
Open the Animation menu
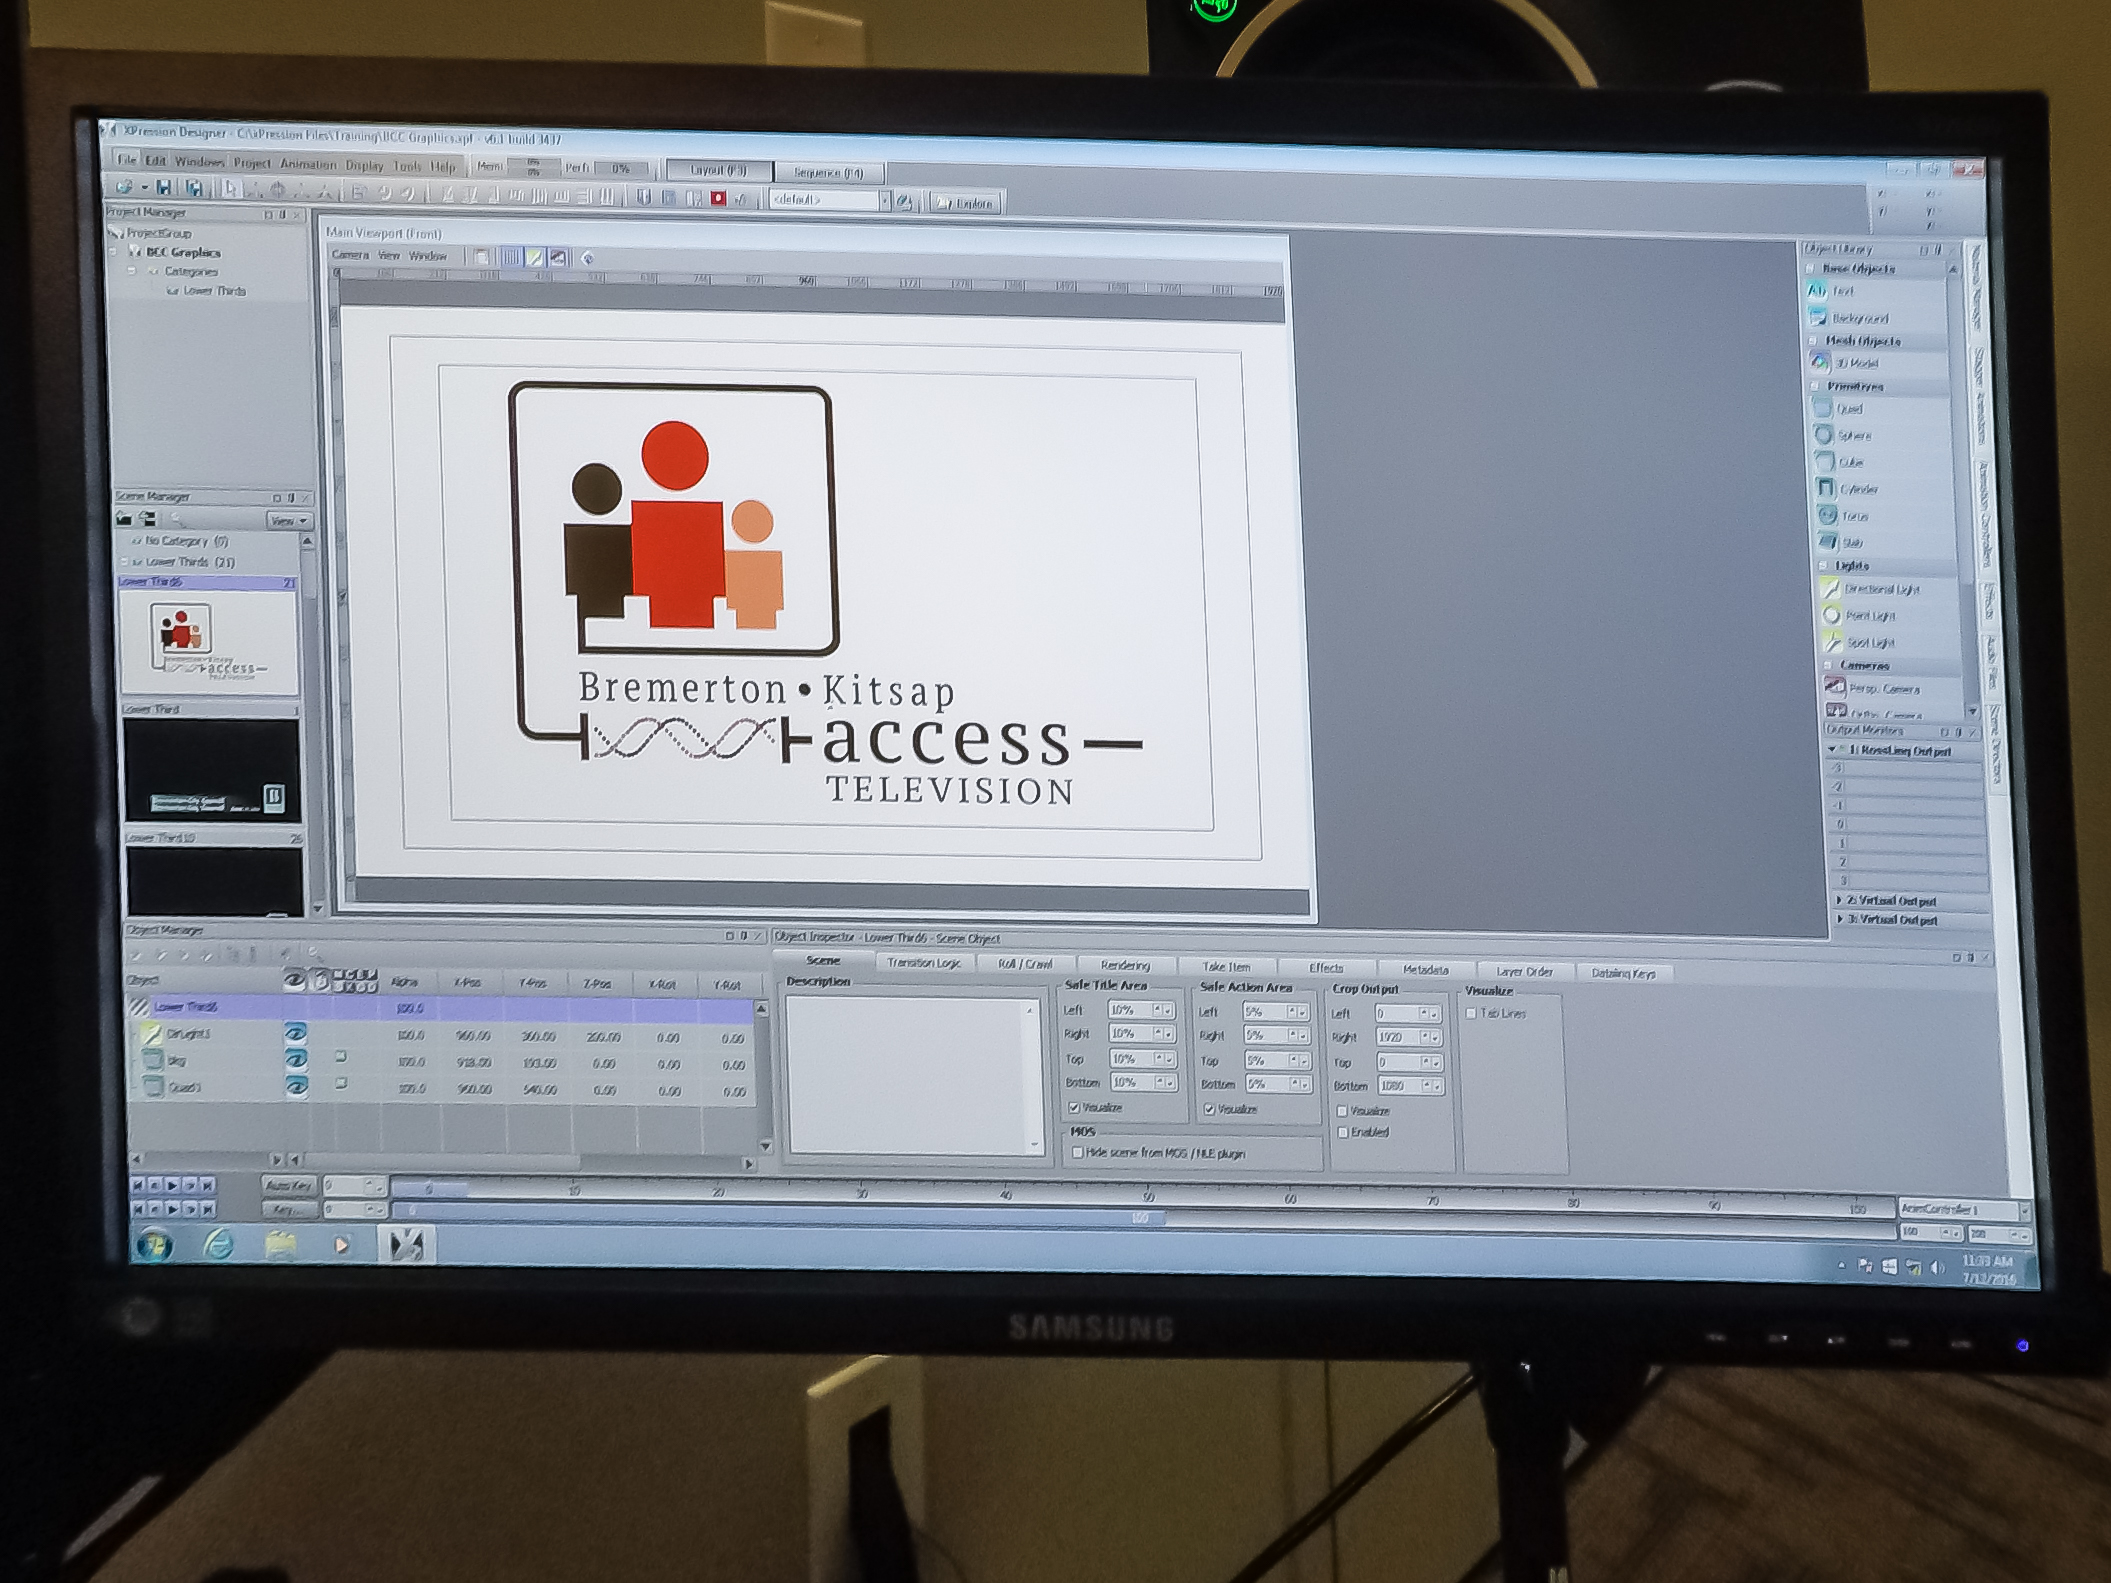[x=307, y=164]
